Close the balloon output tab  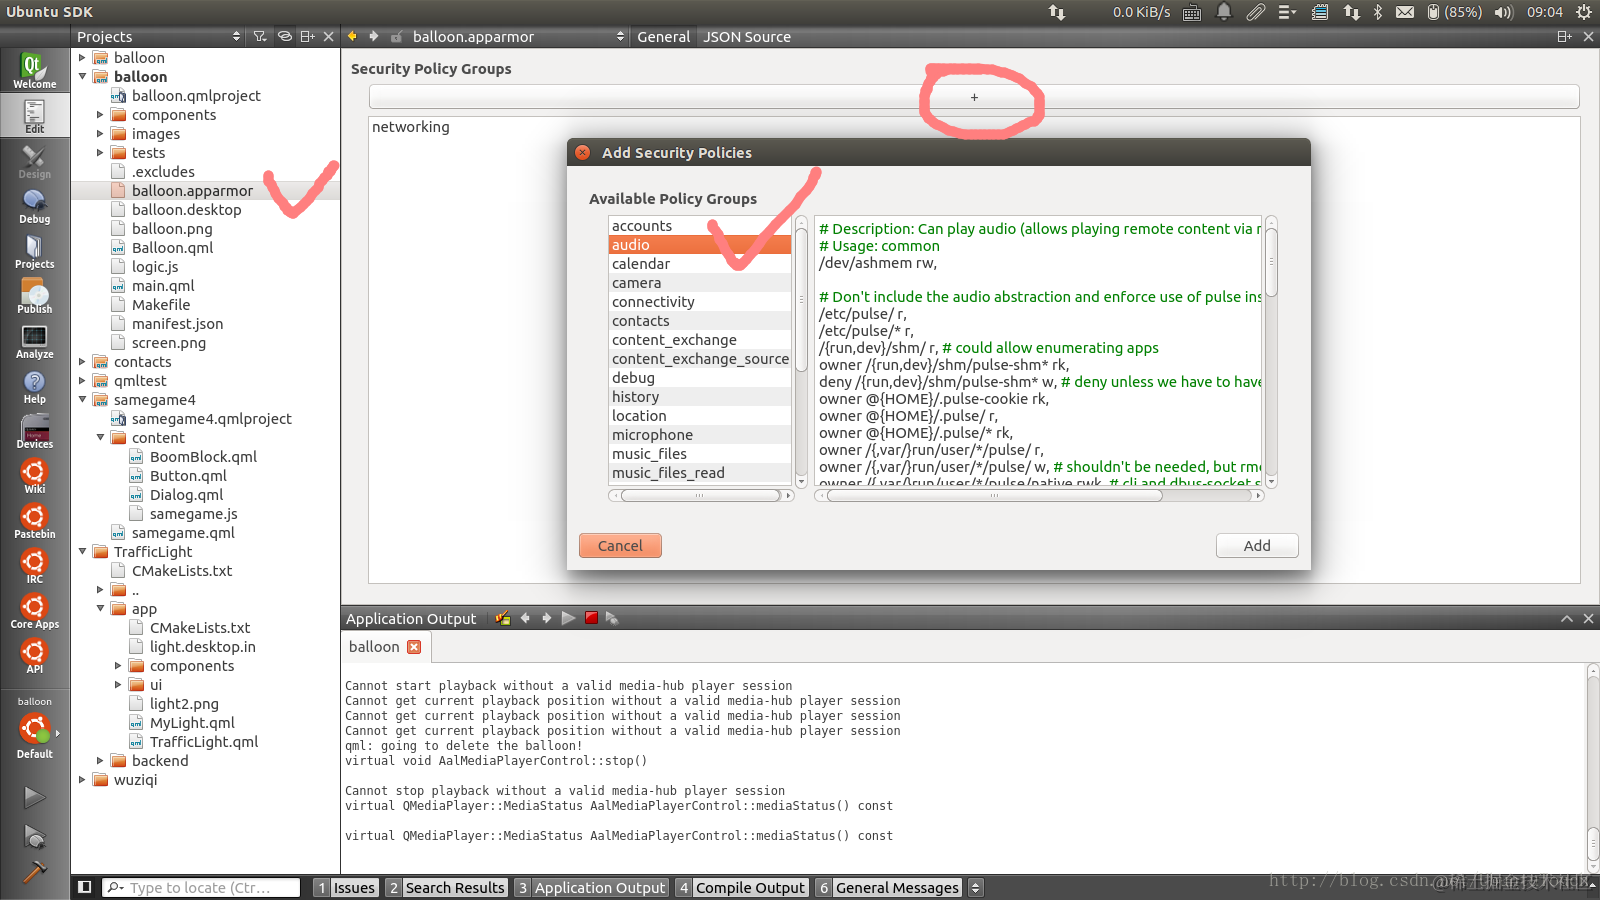pos(414,647)
